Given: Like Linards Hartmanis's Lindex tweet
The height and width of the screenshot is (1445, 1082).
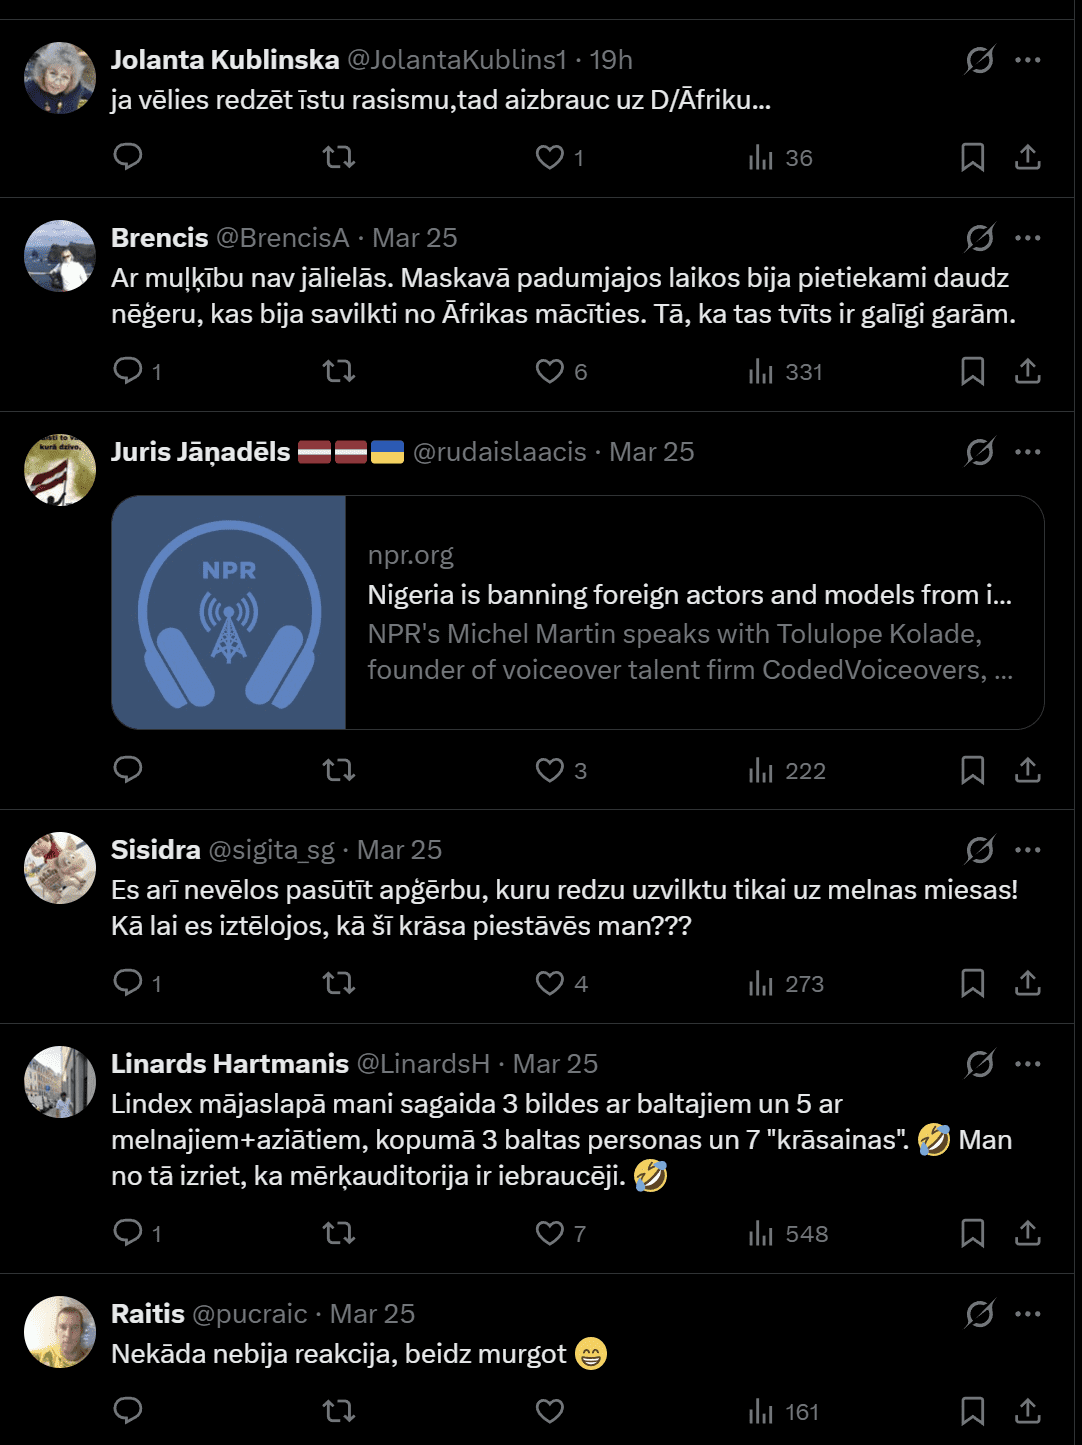Looking at the screenshot, I should point(550,1233).
